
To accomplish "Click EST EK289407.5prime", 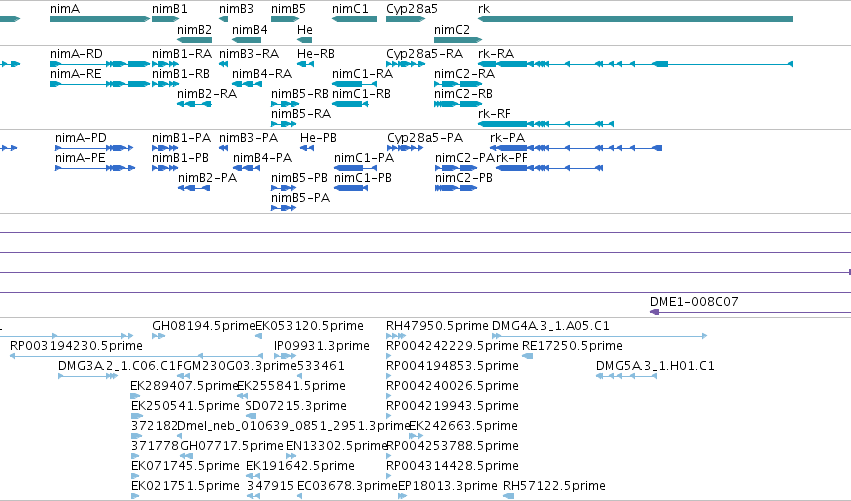I will (x=136, y=397).
